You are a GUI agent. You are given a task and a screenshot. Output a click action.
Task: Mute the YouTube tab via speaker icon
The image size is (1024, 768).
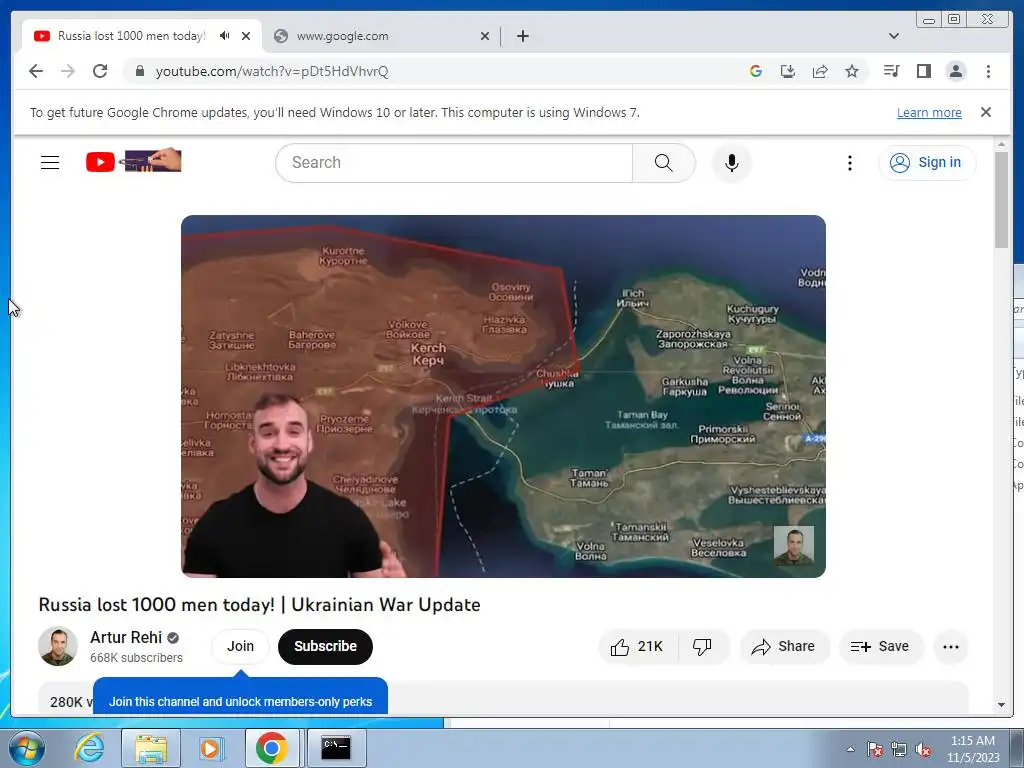click(x=225, y=36)
